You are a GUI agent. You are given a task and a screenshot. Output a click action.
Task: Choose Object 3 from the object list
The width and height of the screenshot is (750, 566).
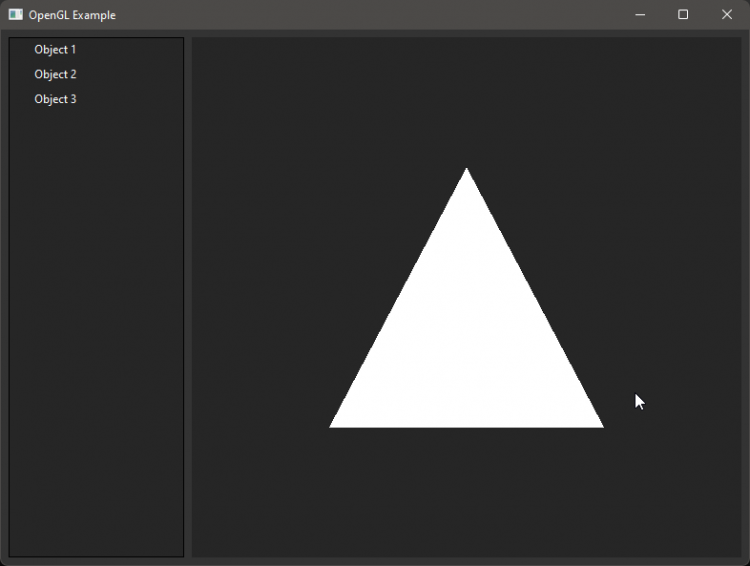55,100
